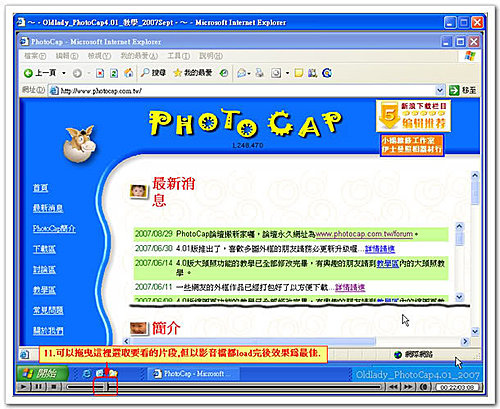Image resolution: width=500 pixels, height=409 pixels.
Task: Open the 檔案(F) menu
Action: point(35,56)
